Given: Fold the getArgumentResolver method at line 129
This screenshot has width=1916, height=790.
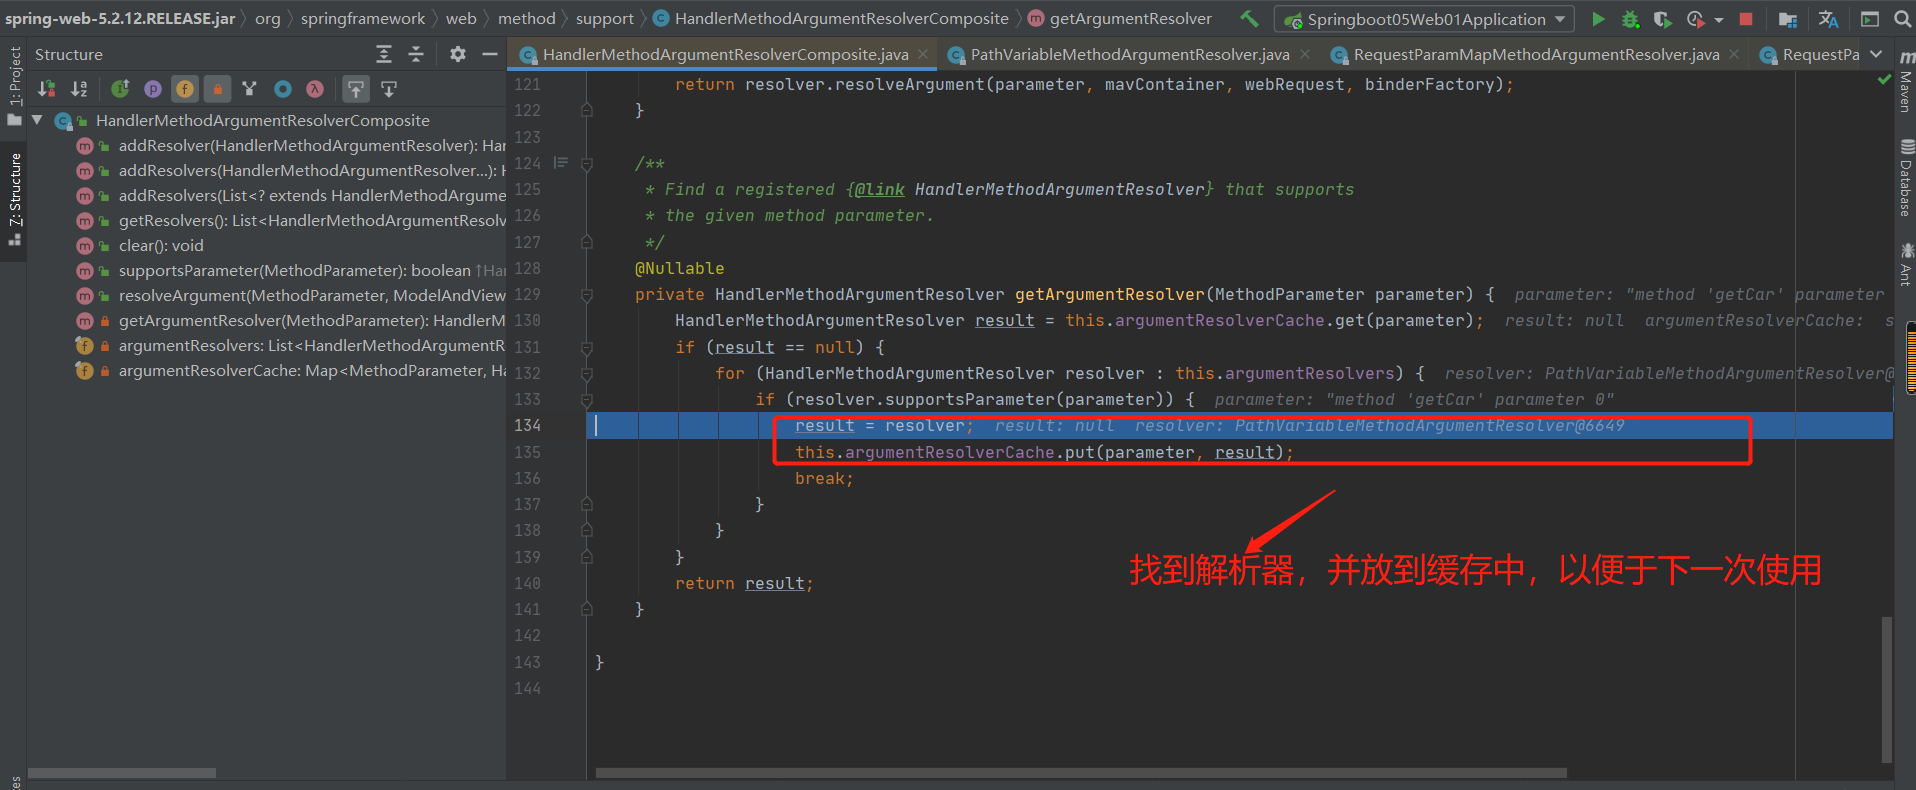Looking at the screenshot, I should point(587,295).
